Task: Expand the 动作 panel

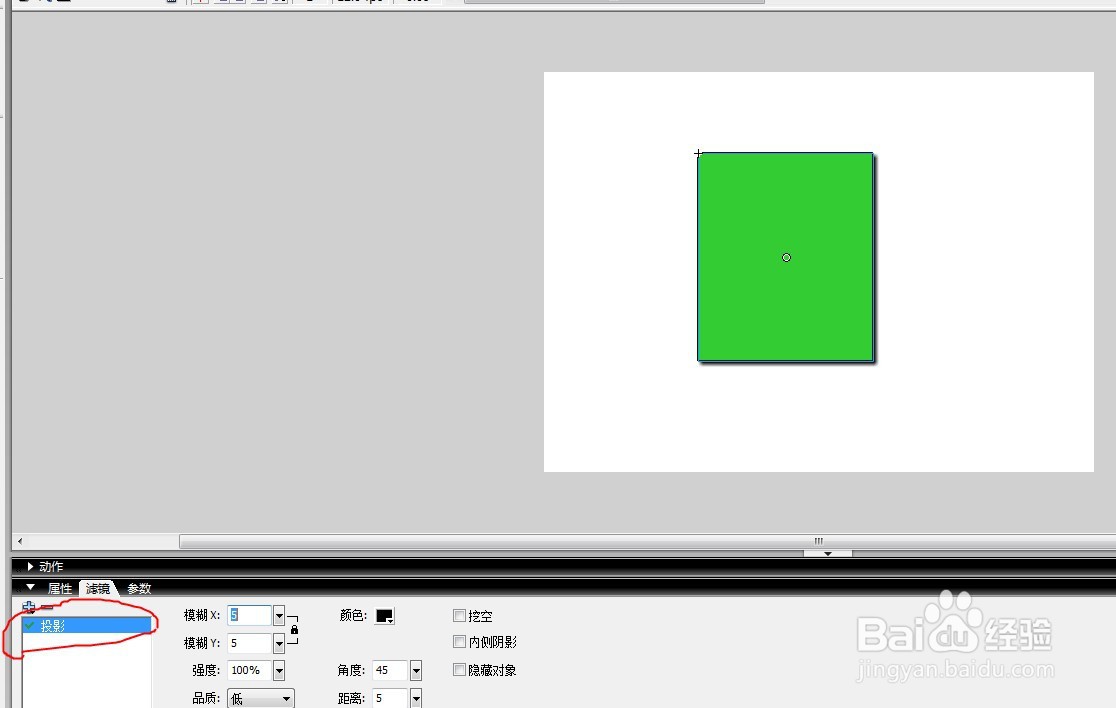Action: (30, 566)
